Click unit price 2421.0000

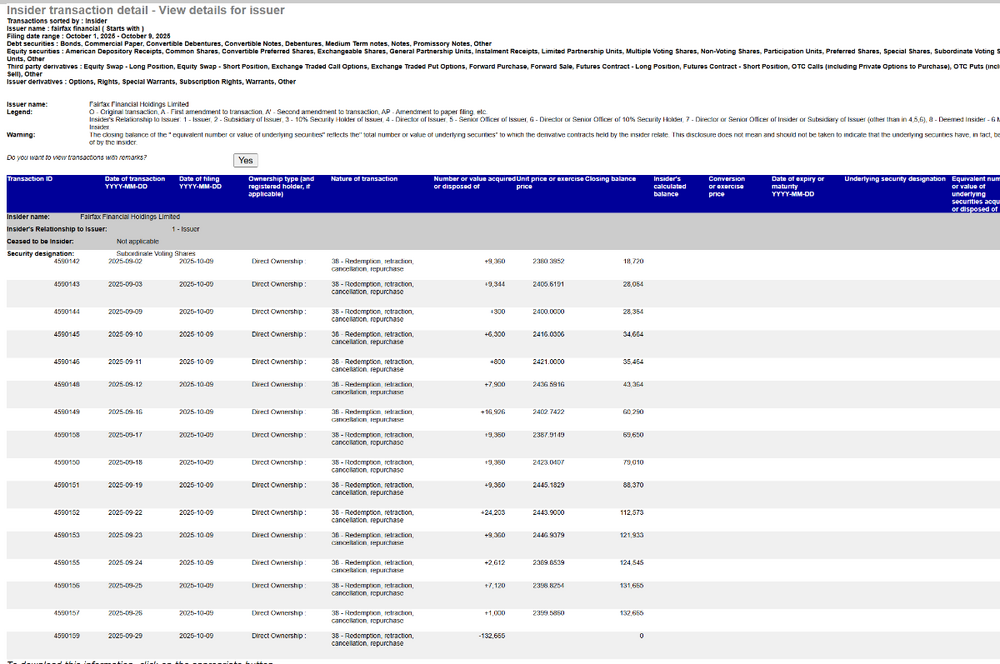548,362
